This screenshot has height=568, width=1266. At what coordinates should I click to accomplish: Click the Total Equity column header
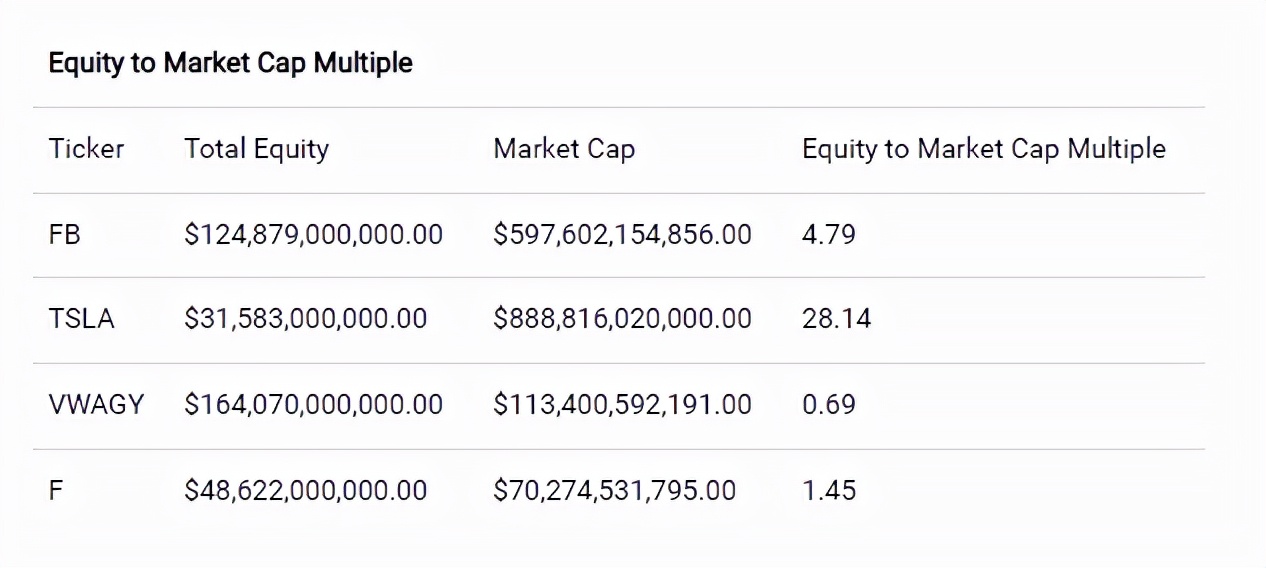coord(256,149)
